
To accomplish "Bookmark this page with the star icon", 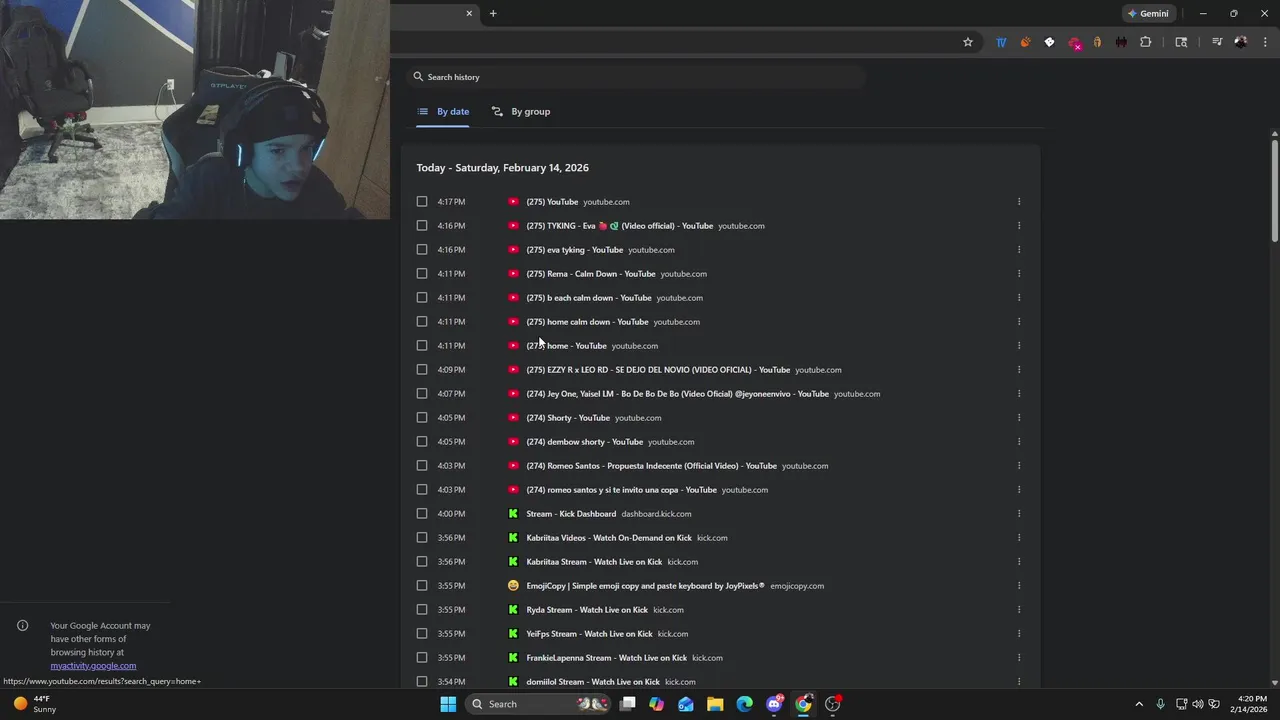I will point(968,42).
